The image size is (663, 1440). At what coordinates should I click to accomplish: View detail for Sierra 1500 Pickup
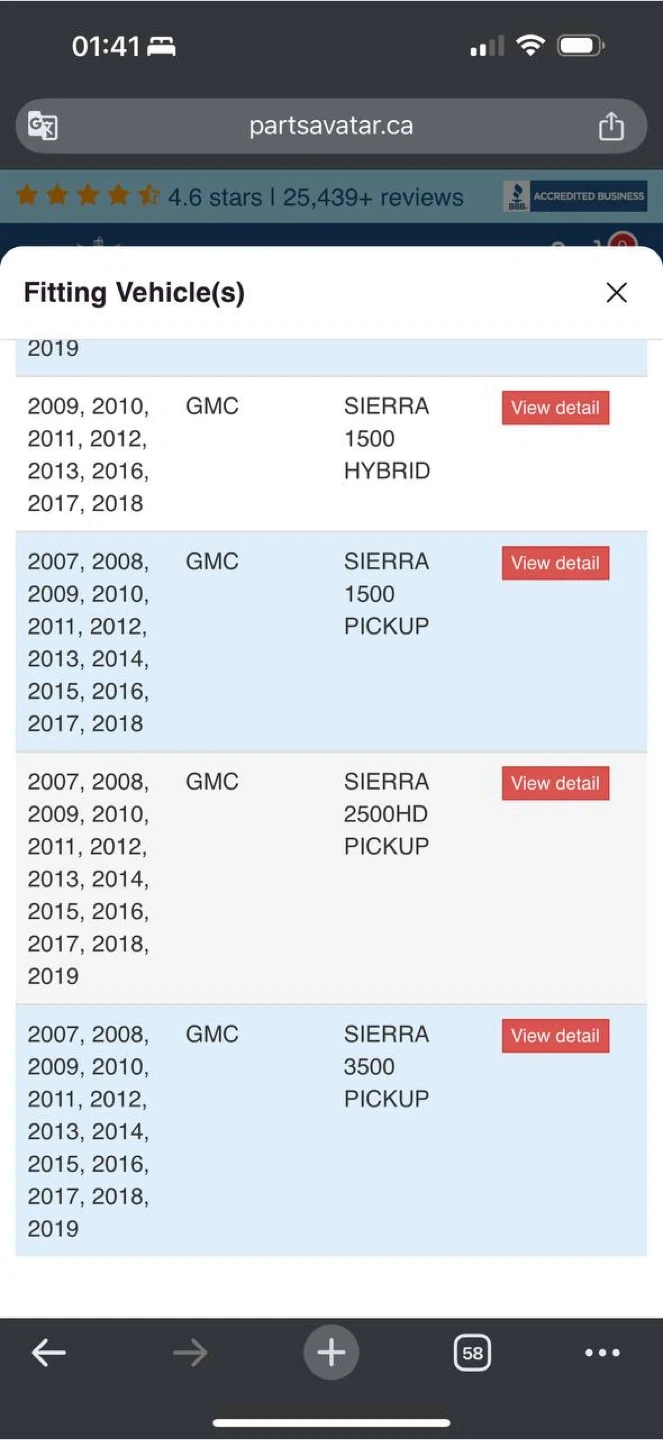(x=555, y=563)
